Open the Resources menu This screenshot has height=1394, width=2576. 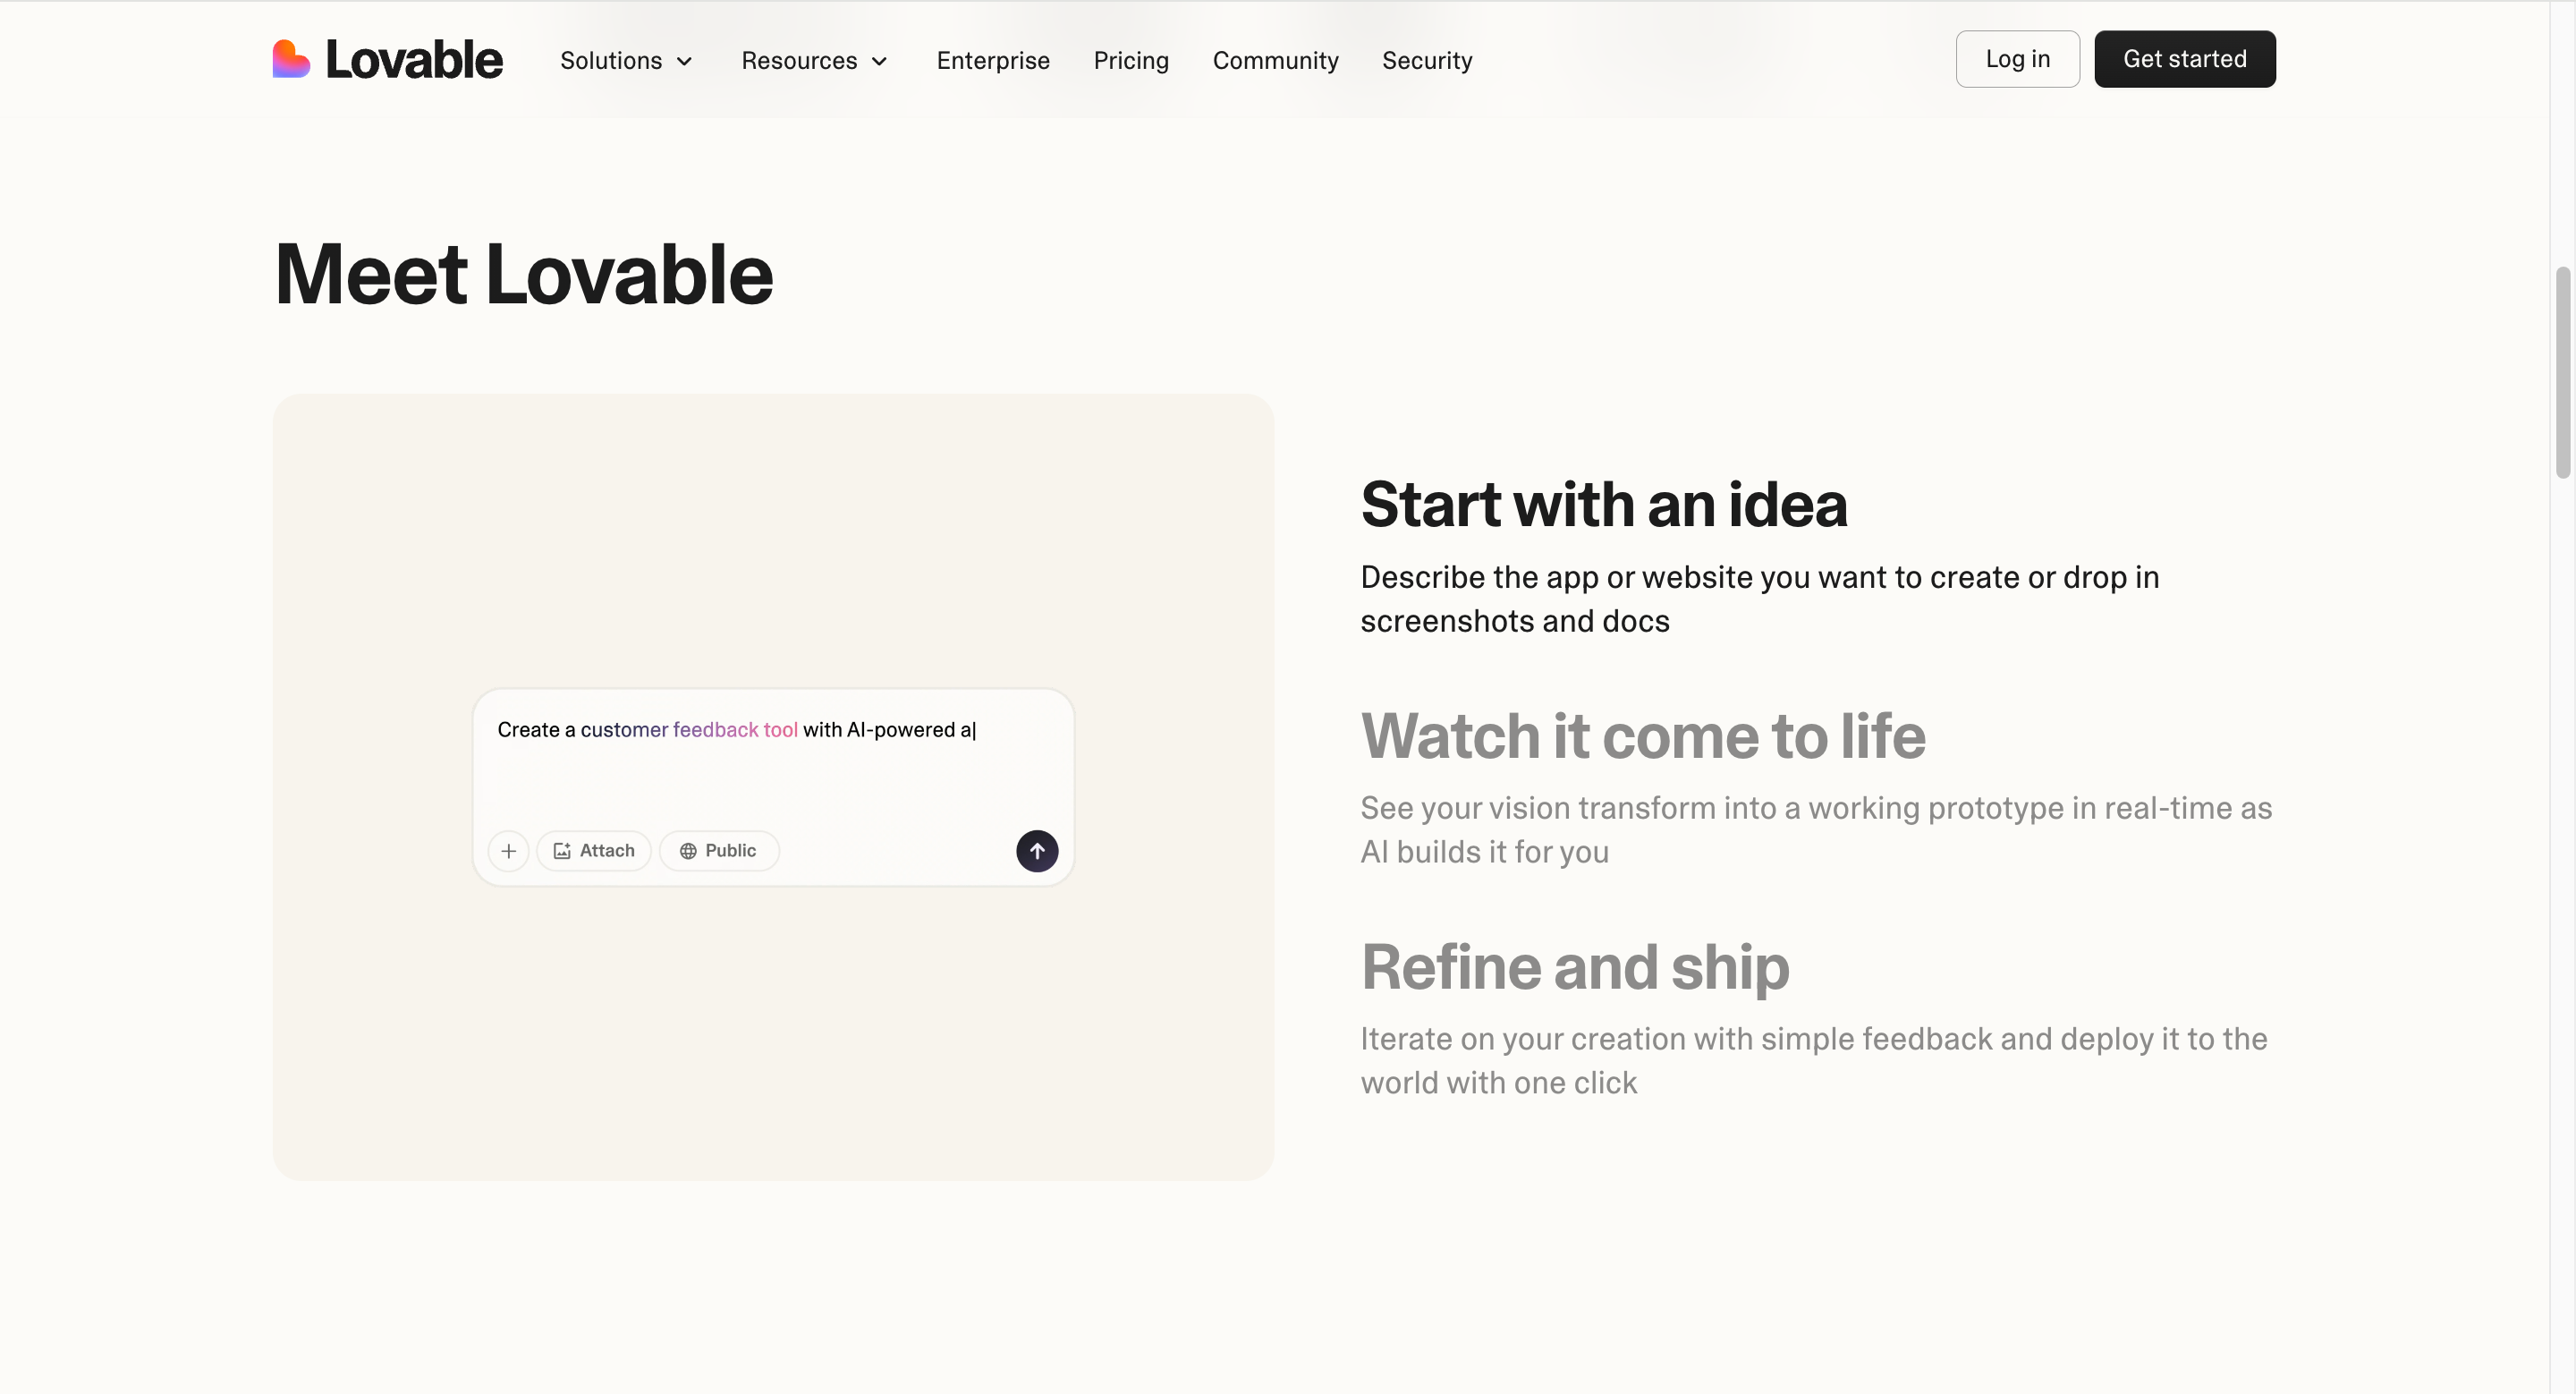pos(799,61)
